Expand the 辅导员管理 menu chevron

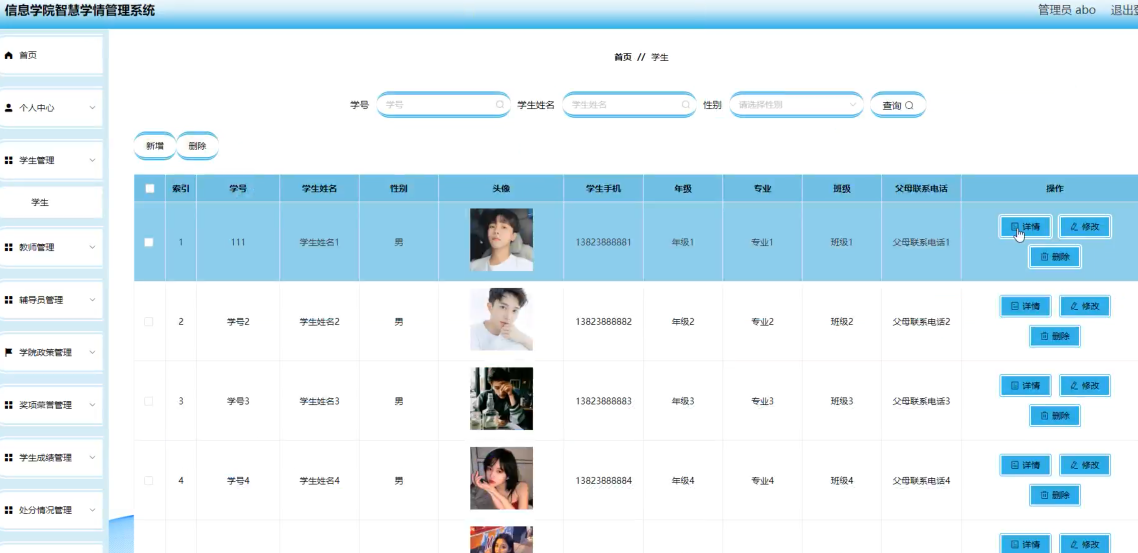coord(92,300)
